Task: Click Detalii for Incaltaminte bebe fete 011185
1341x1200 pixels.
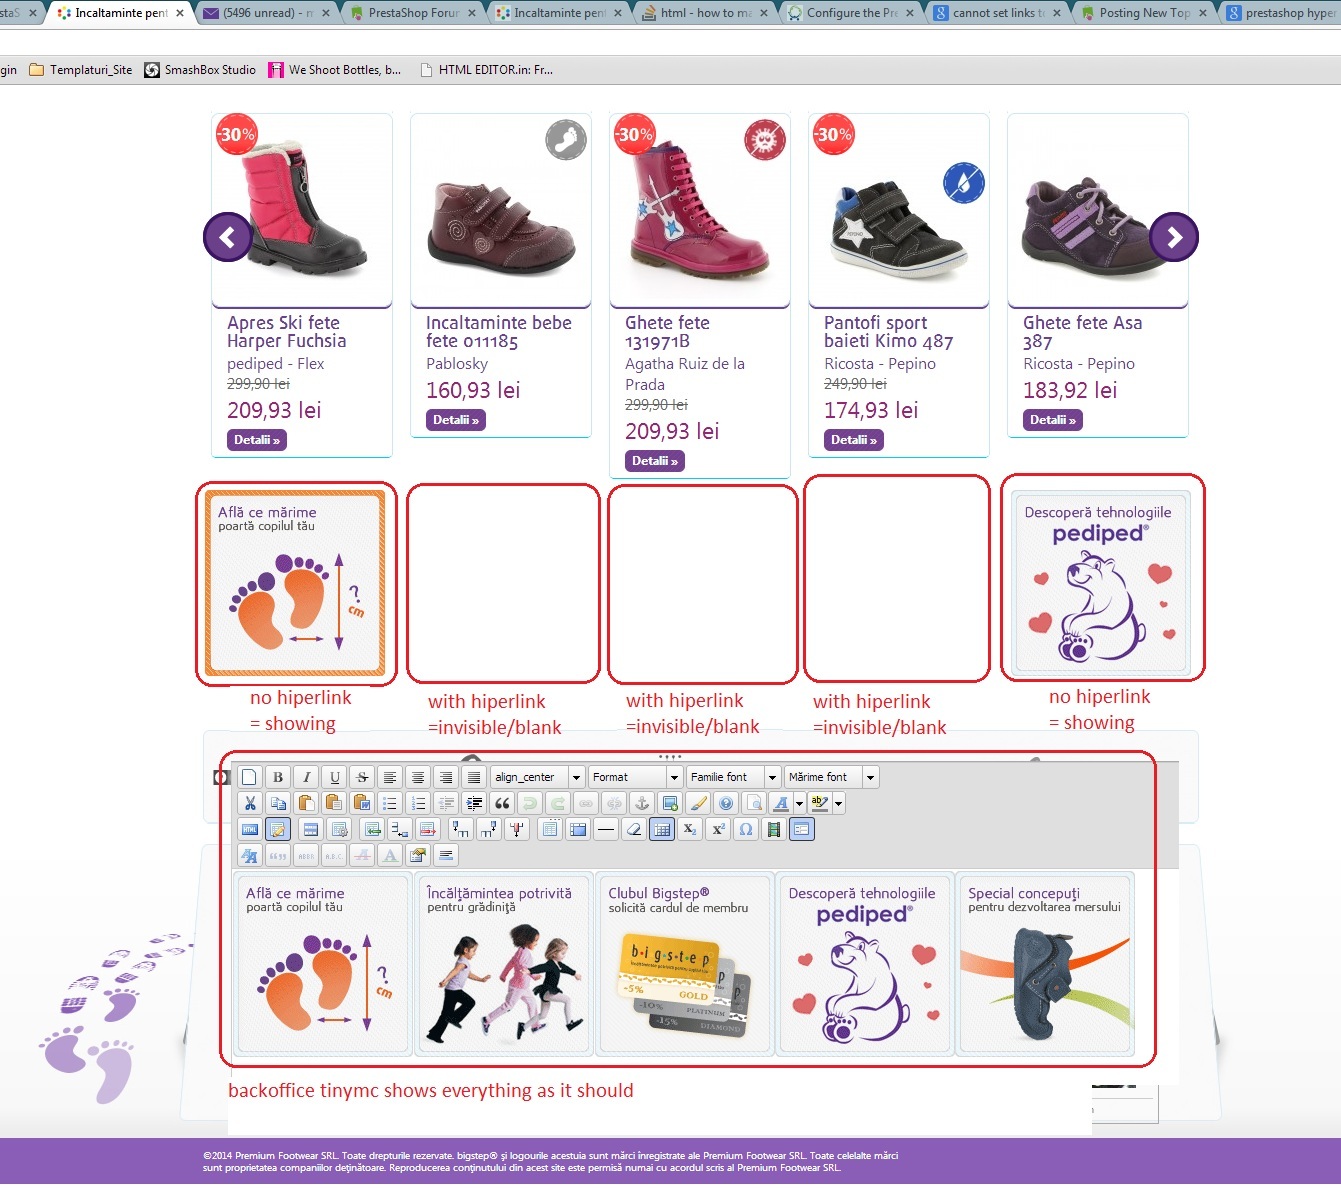Action: coord(456,420)
